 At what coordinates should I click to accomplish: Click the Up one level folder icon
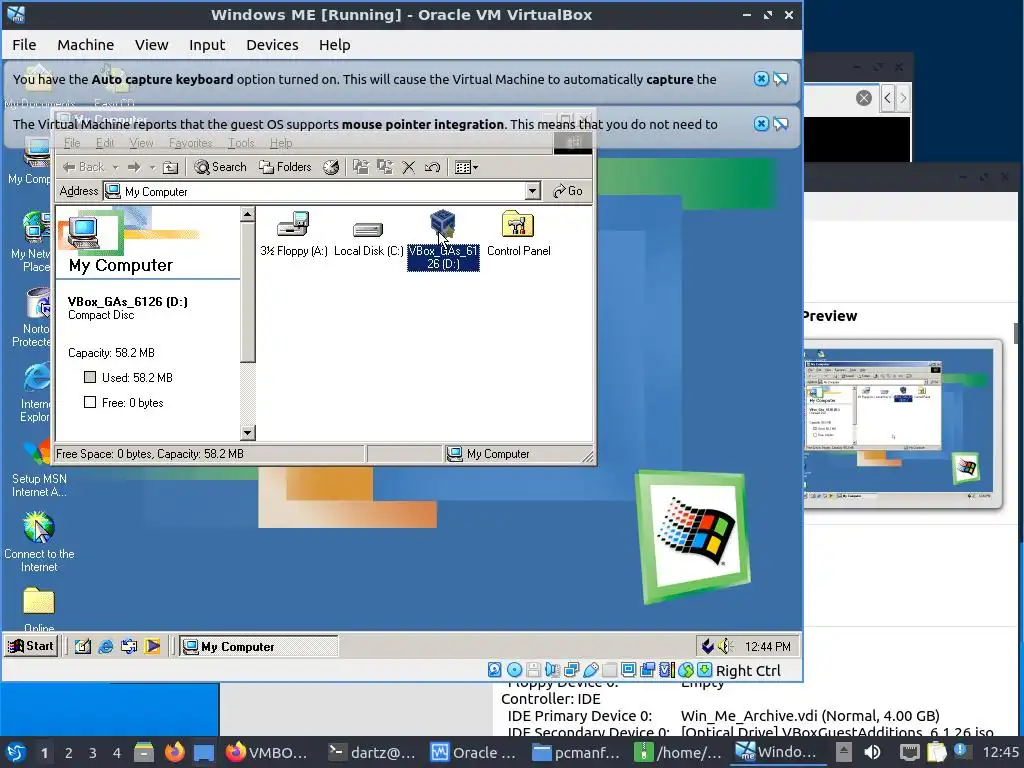[170, 167]
